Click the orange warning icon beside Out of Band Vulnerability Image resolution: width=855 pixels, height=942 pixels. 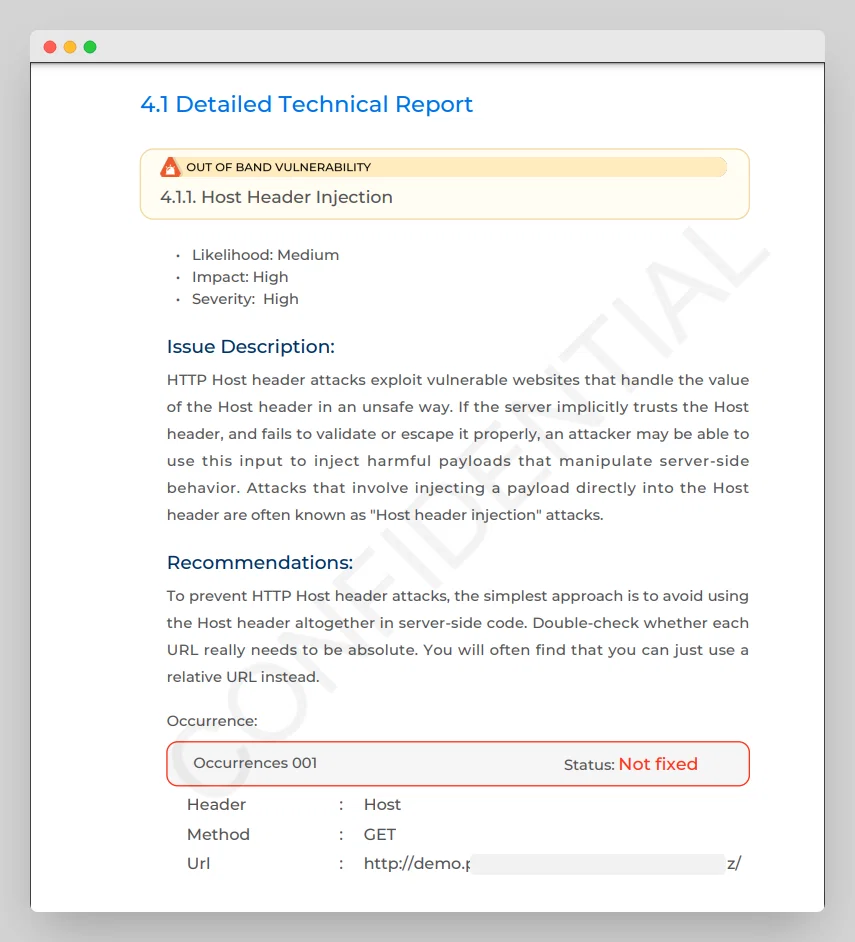click(170, 167)
